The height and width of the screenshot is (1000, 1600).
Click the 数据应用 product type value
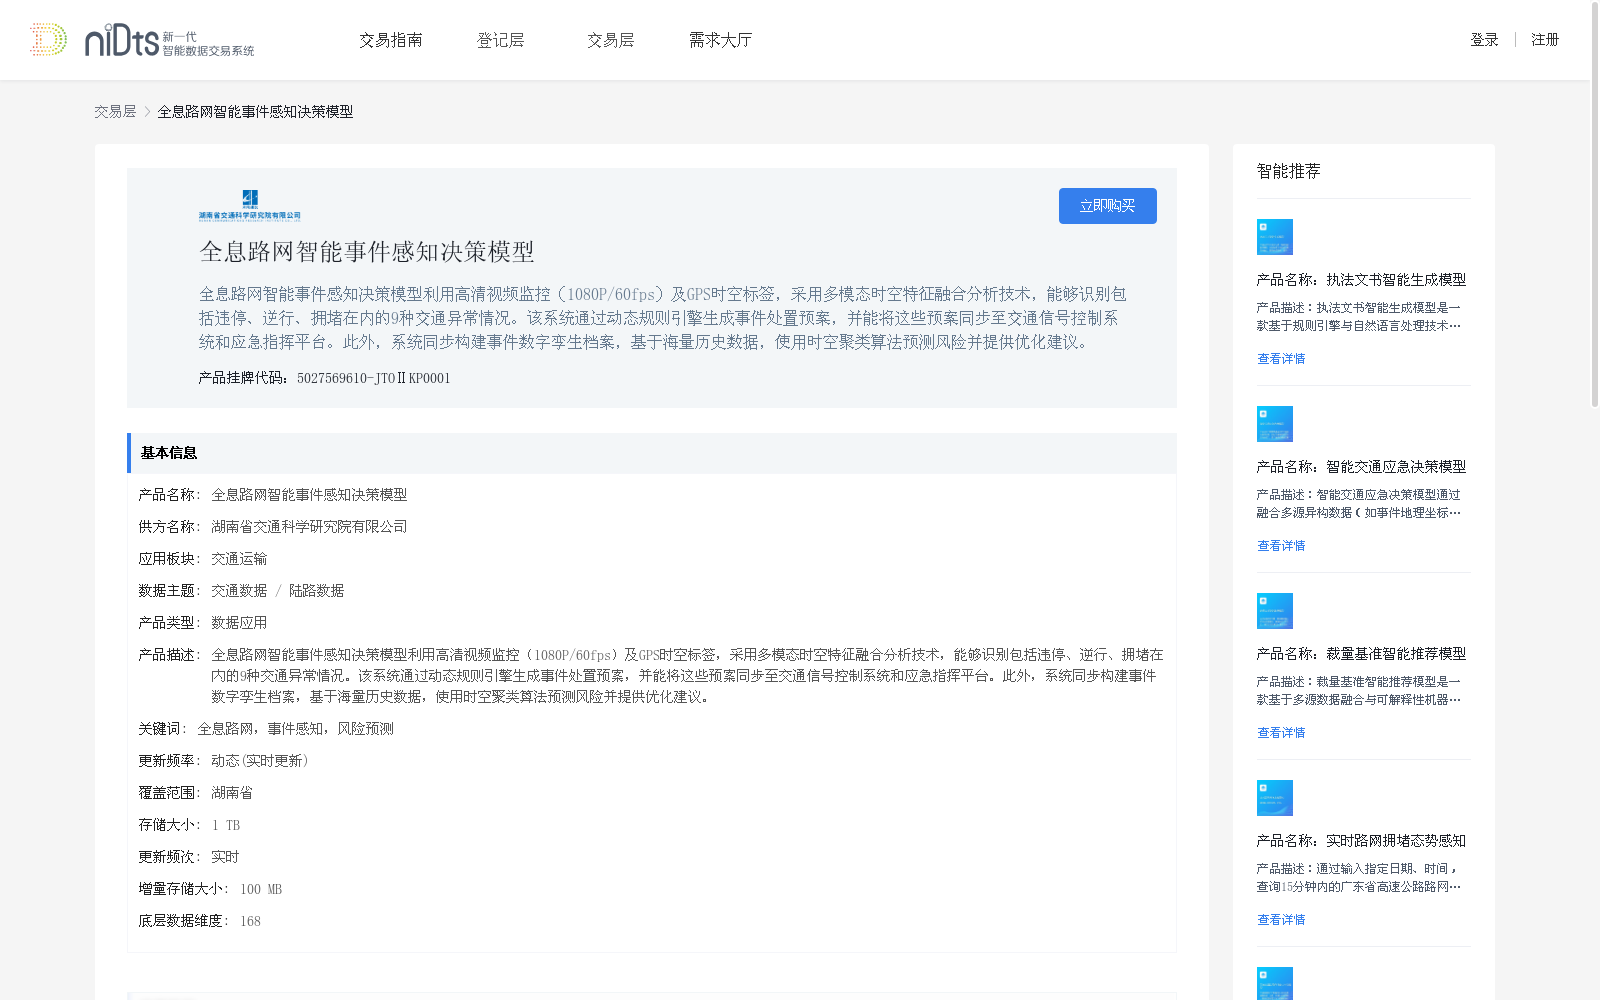239,623
